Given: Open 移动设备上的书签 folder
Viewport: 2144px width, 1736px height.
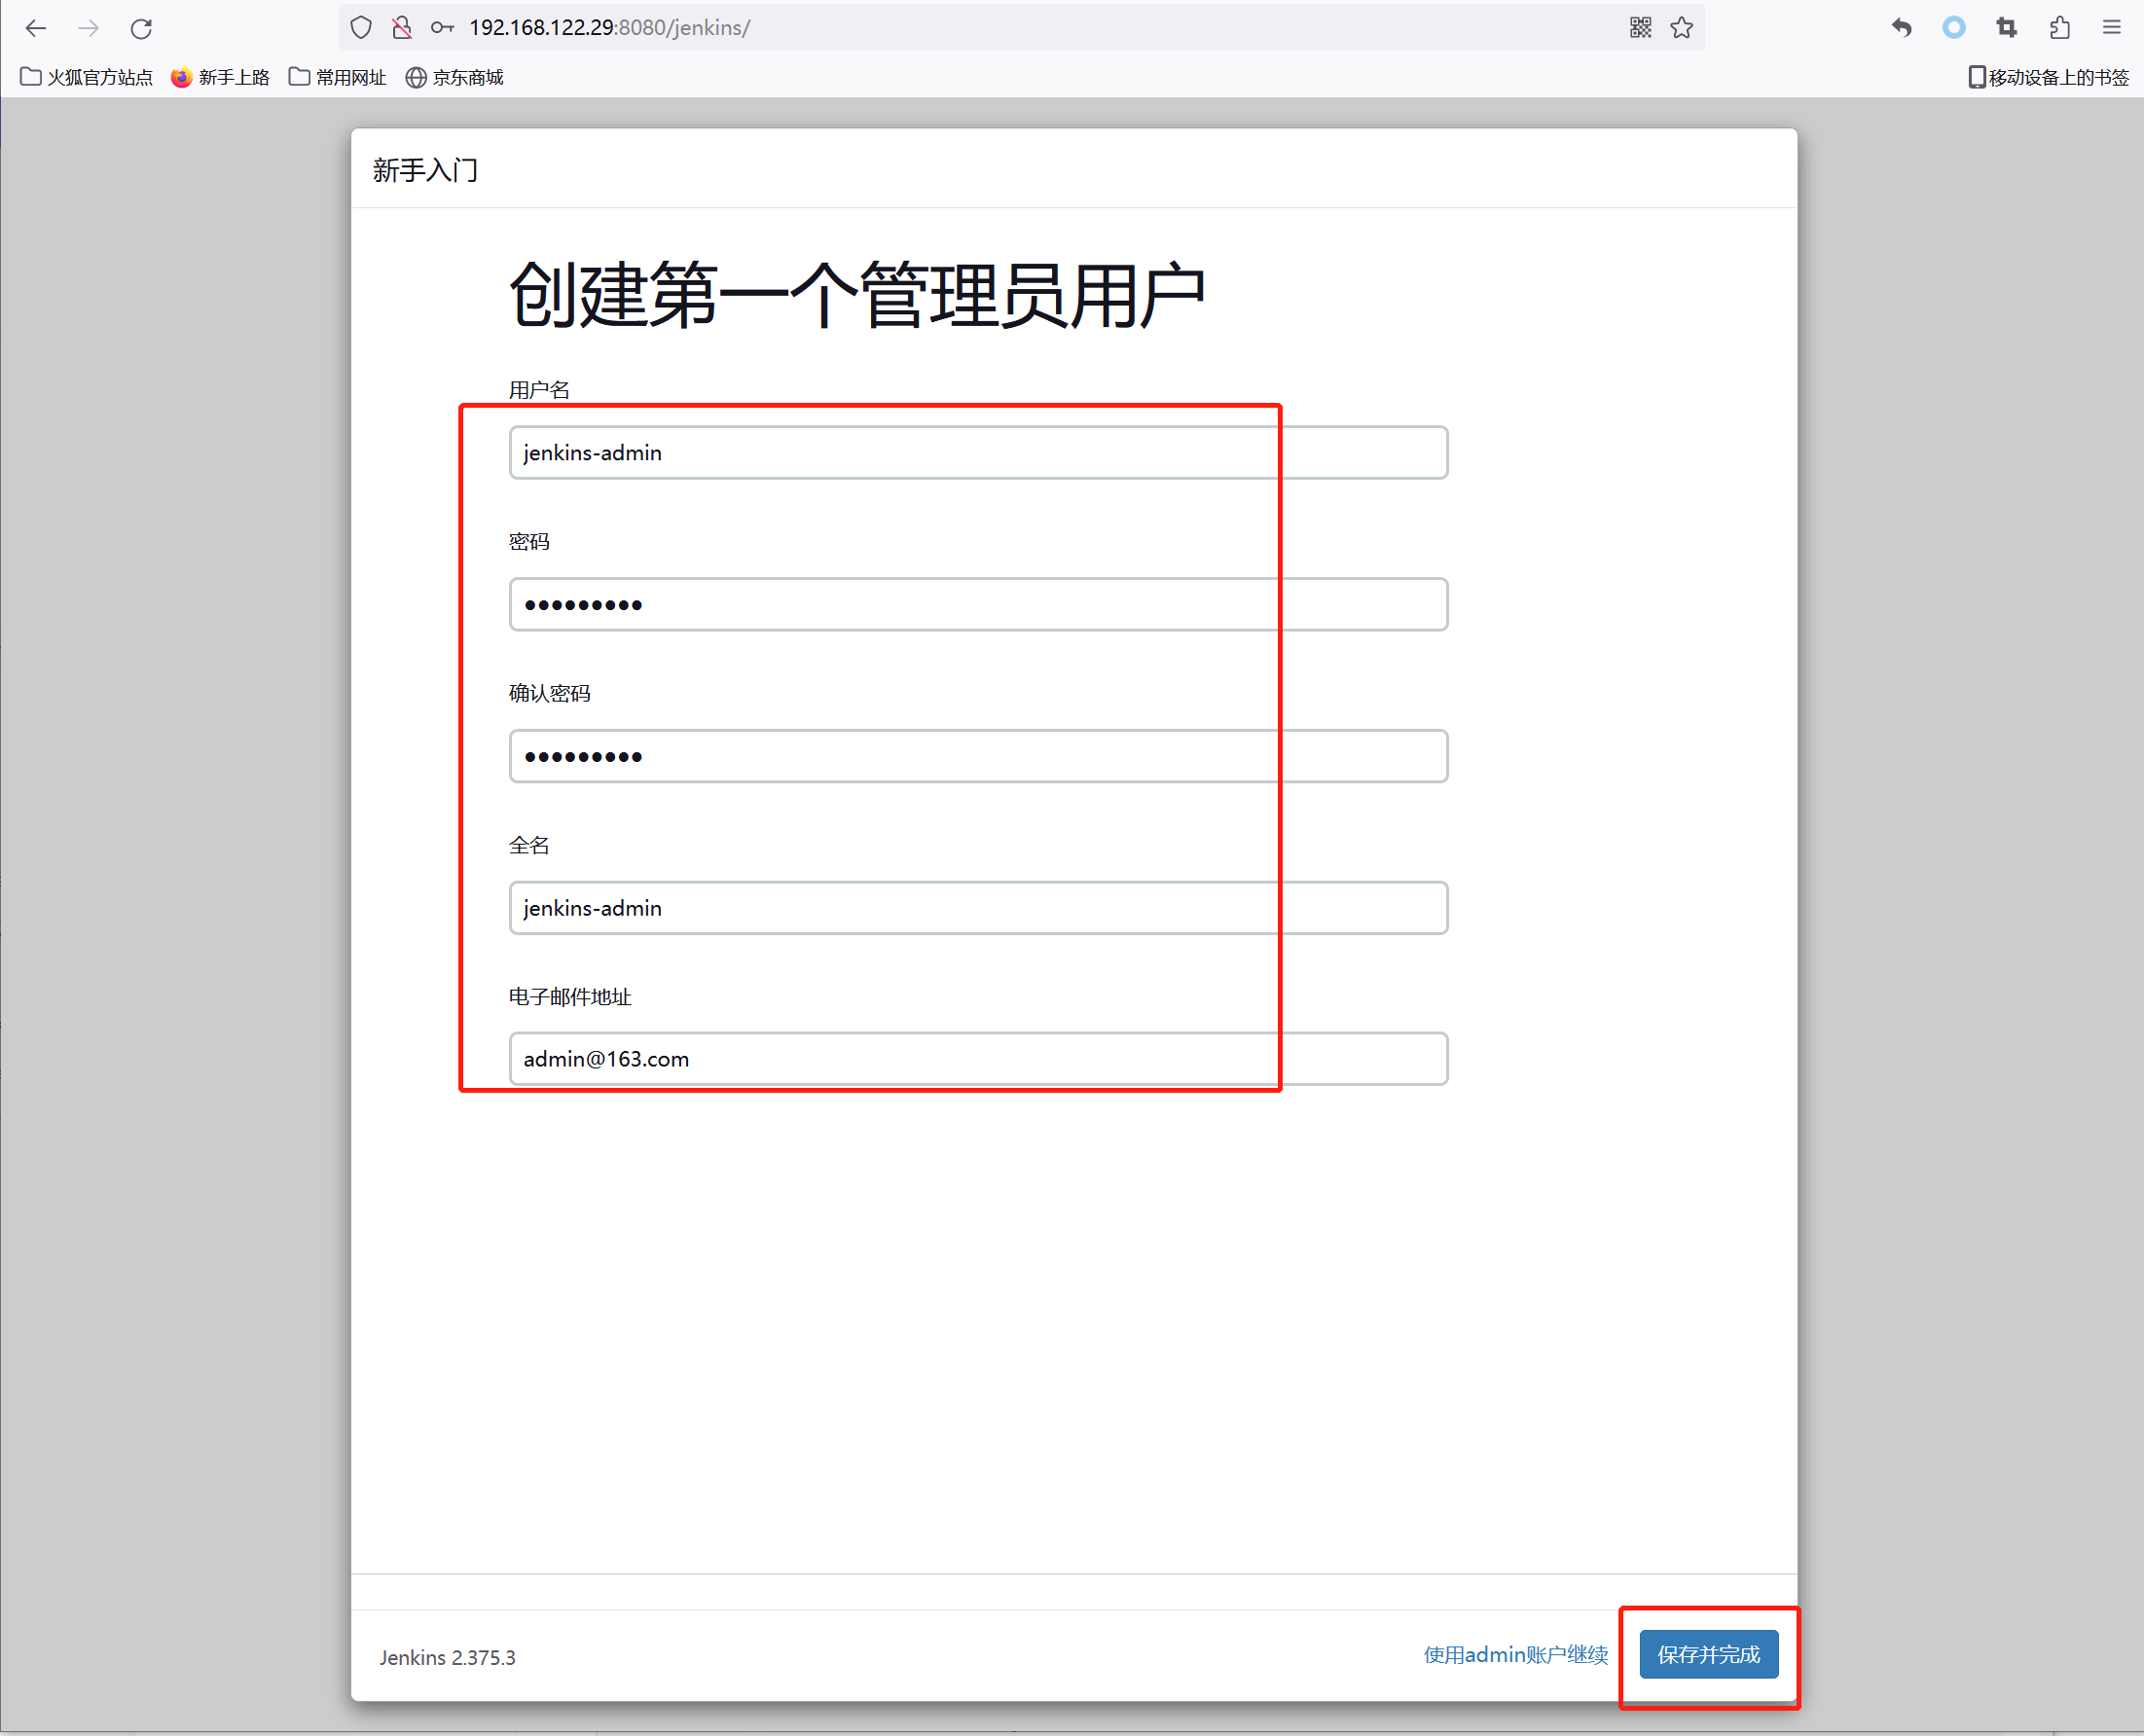Looking at the screenshot, I should click(x=2048, y=77).
